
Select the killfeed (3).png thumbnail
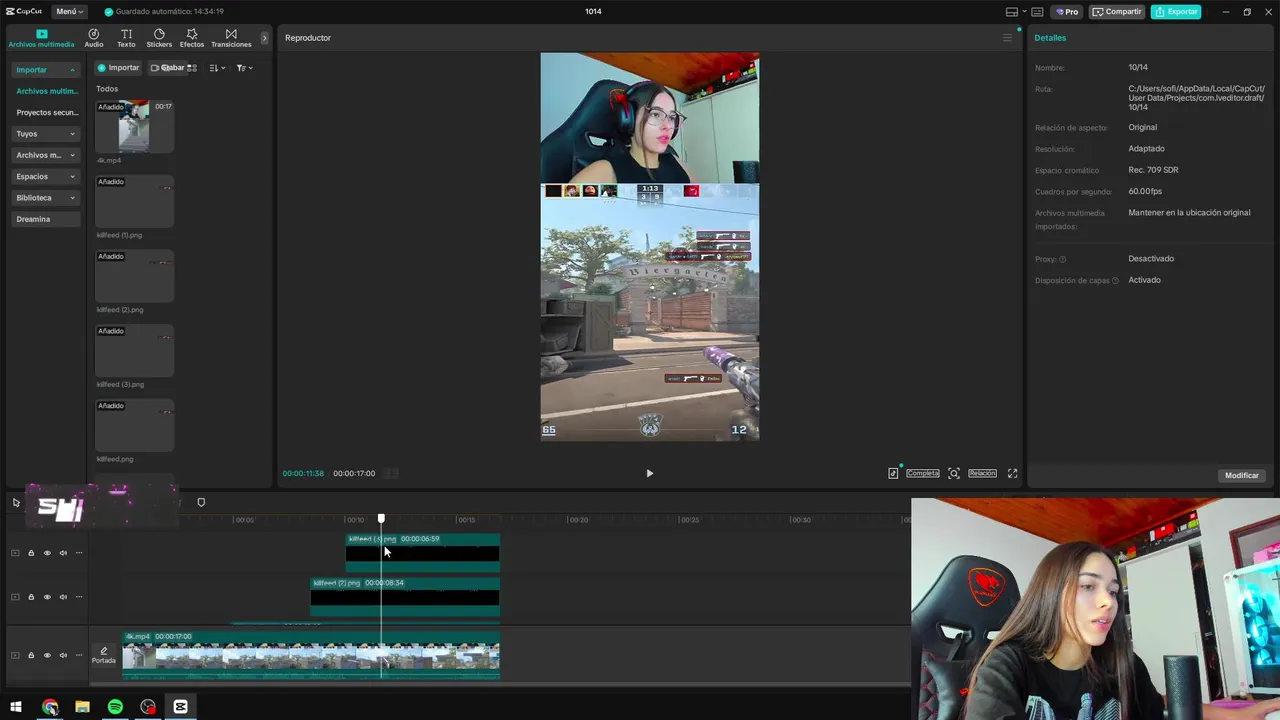click(x=134, y=351)
